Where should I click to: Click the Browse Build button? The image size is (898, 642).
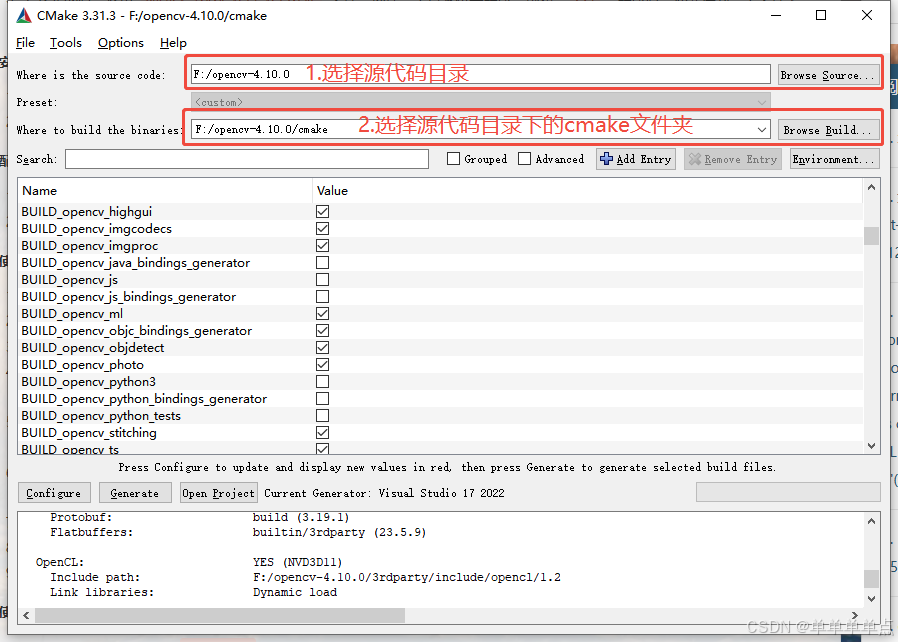(827, 130)
